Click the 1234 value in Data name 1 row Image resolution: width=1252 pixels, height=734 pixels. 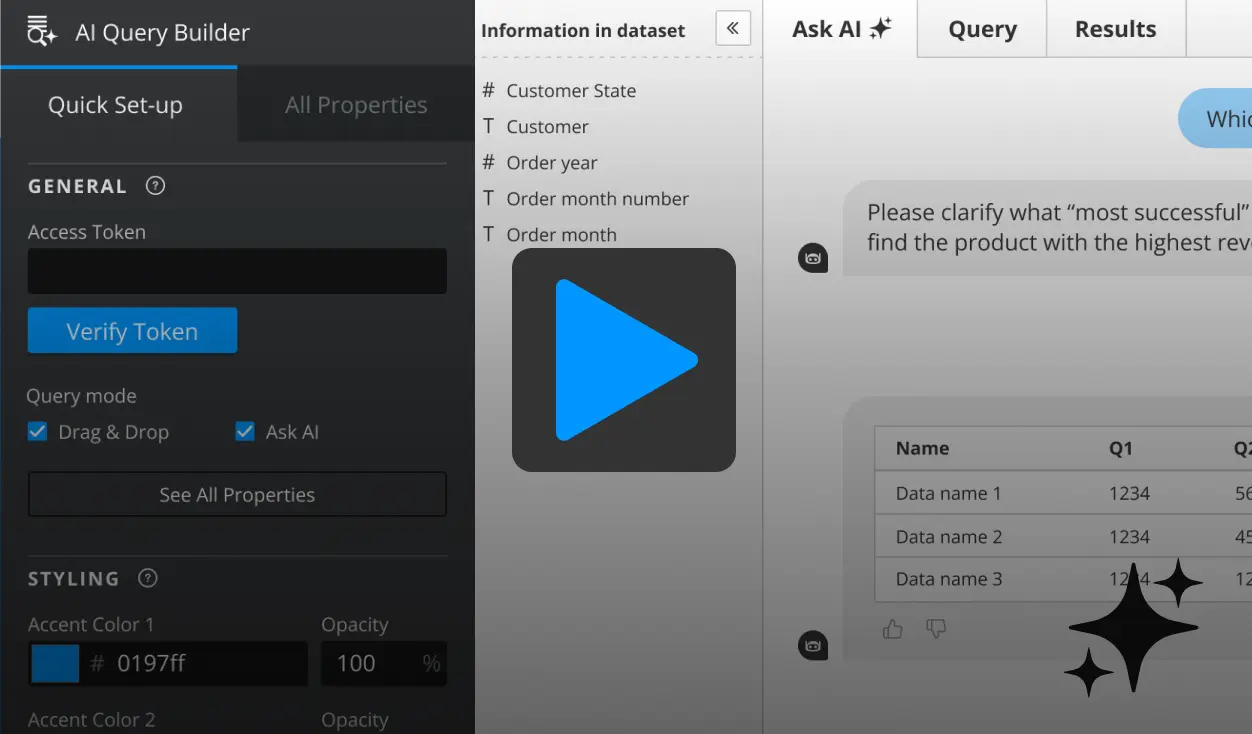click(x=1129, y=493)
